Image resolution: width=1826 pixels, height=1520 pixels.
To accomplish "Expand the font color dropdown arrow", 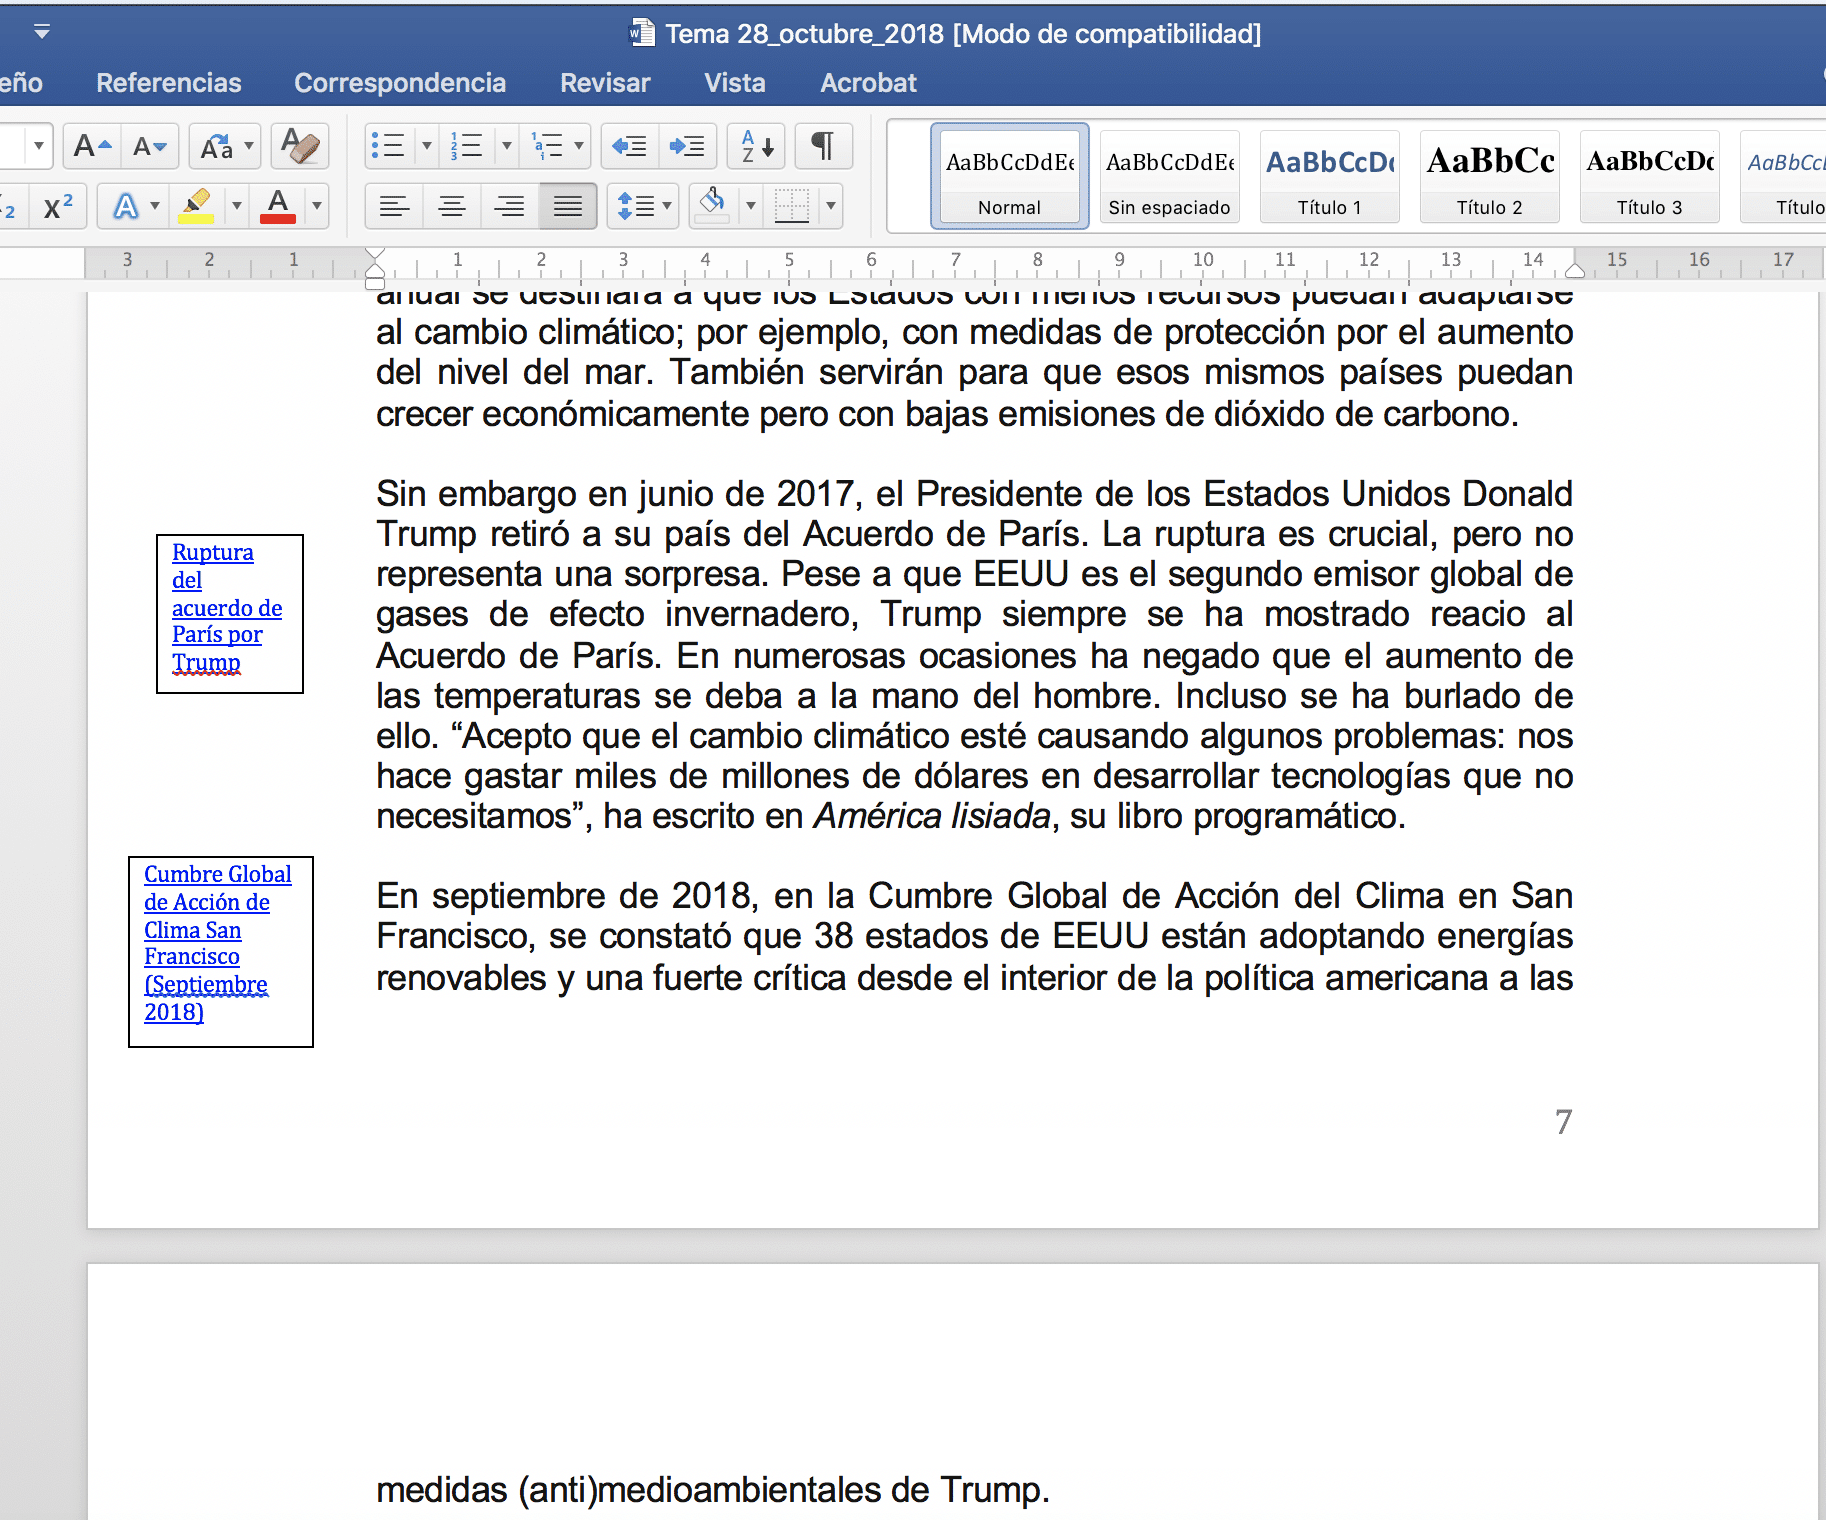I will pos(316,206).
